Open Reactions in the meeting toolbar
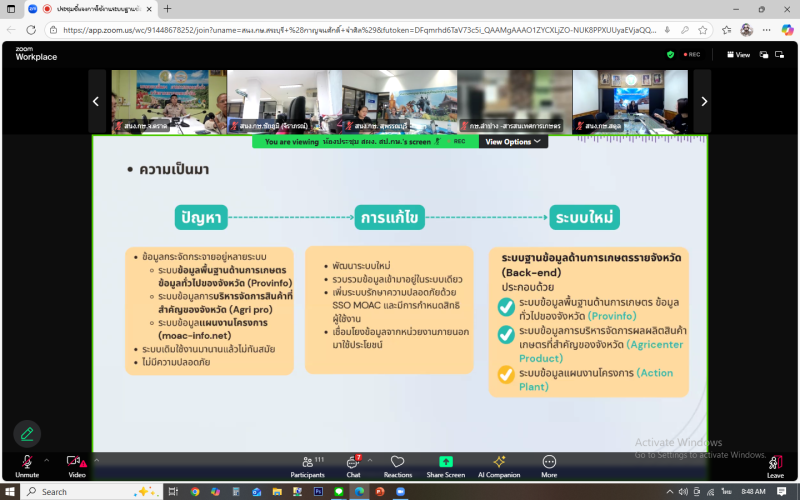Screen dimensions: 800x500 [x=398, y=464]
